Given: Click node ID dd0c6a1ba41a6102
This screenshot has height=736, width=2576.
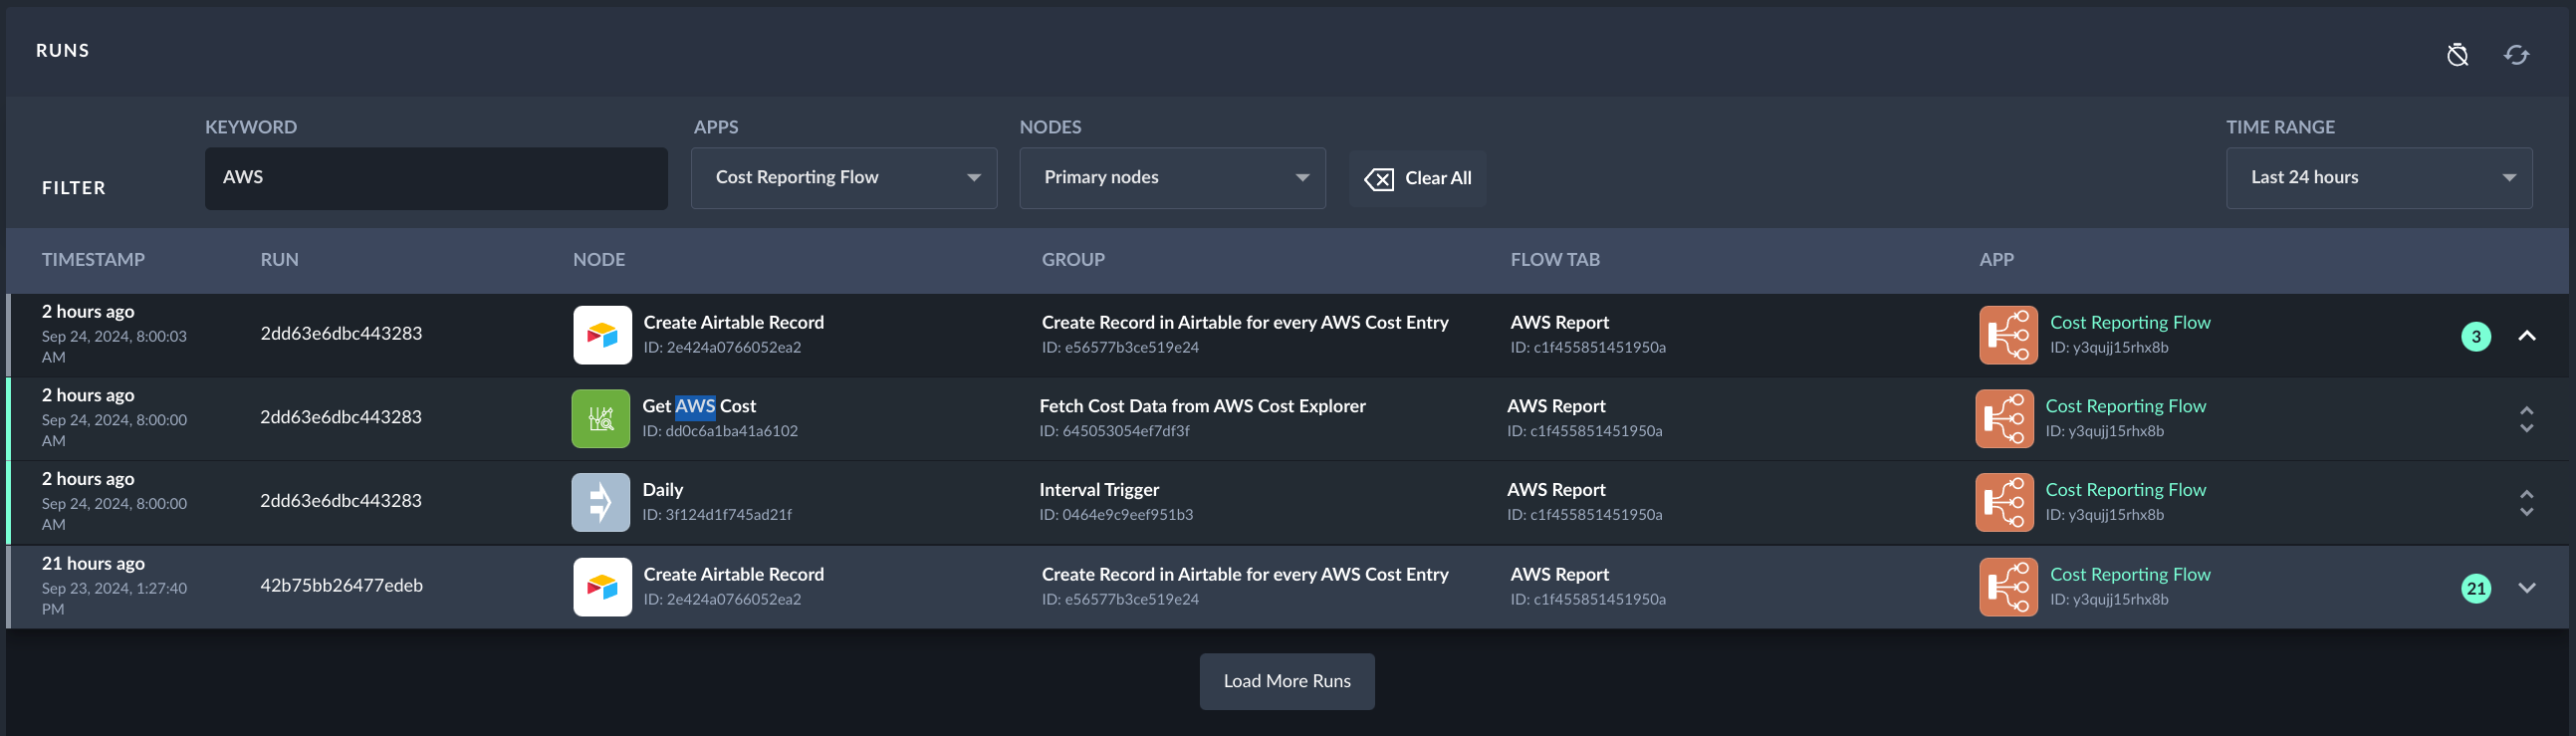Looking at the screenshot, I should click(x=719, y=431).
